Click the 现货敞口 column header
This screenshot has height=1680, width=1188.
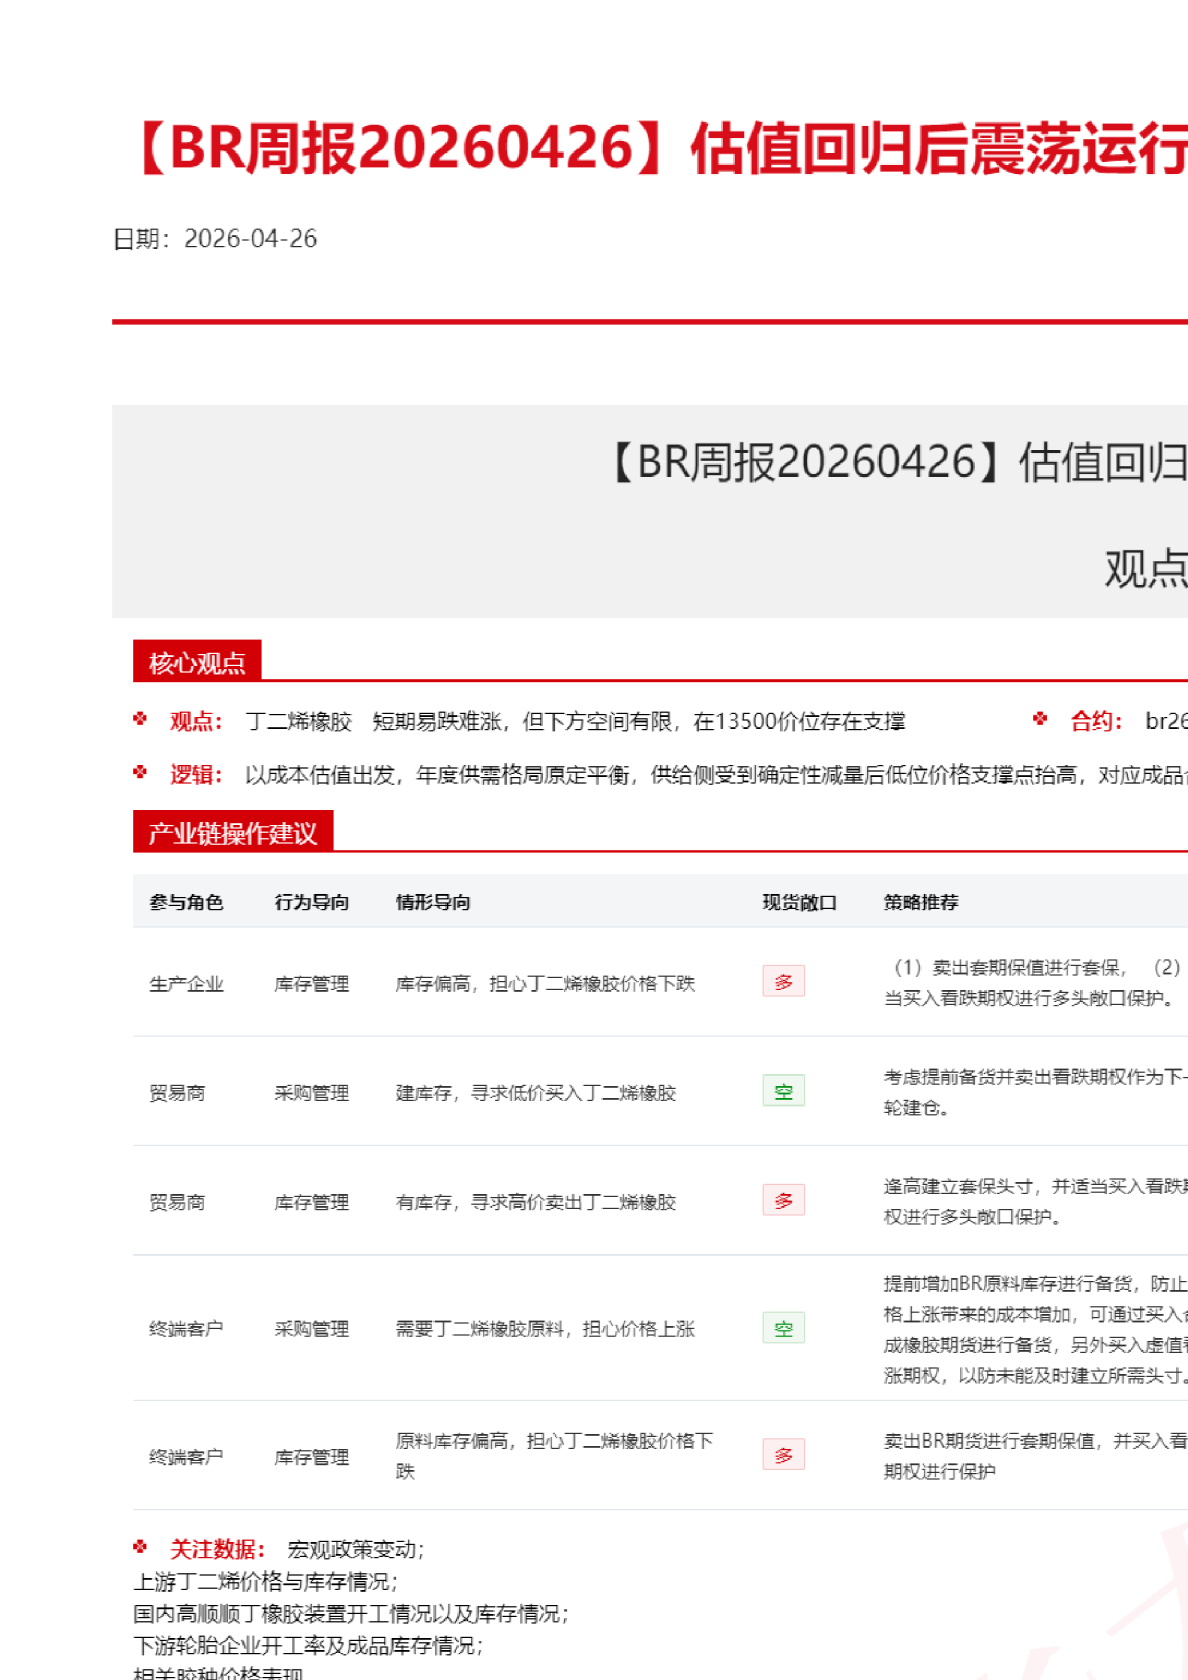[x=799, y=902]
